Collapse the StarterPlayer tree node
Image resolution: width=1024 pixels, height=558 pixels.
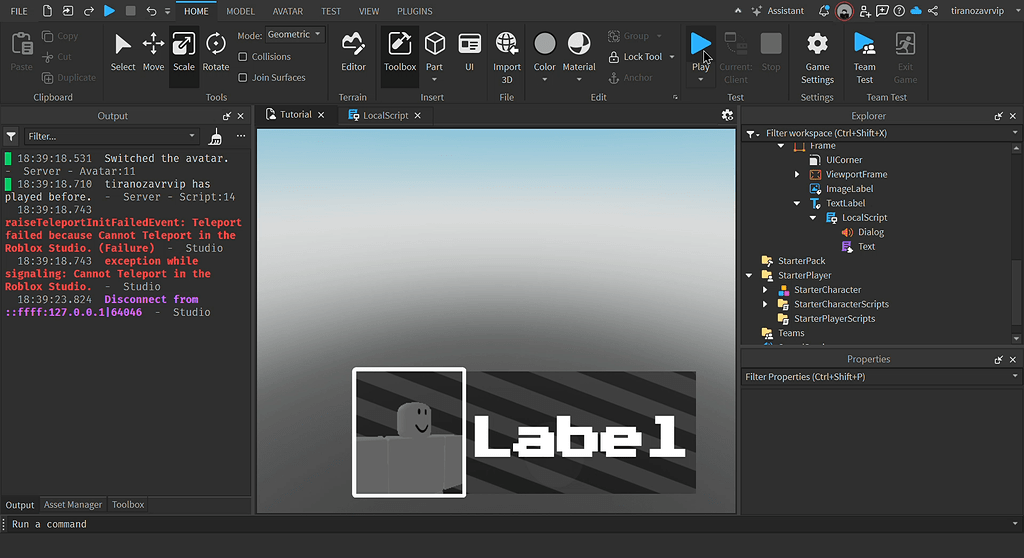[x=749, y=276]
